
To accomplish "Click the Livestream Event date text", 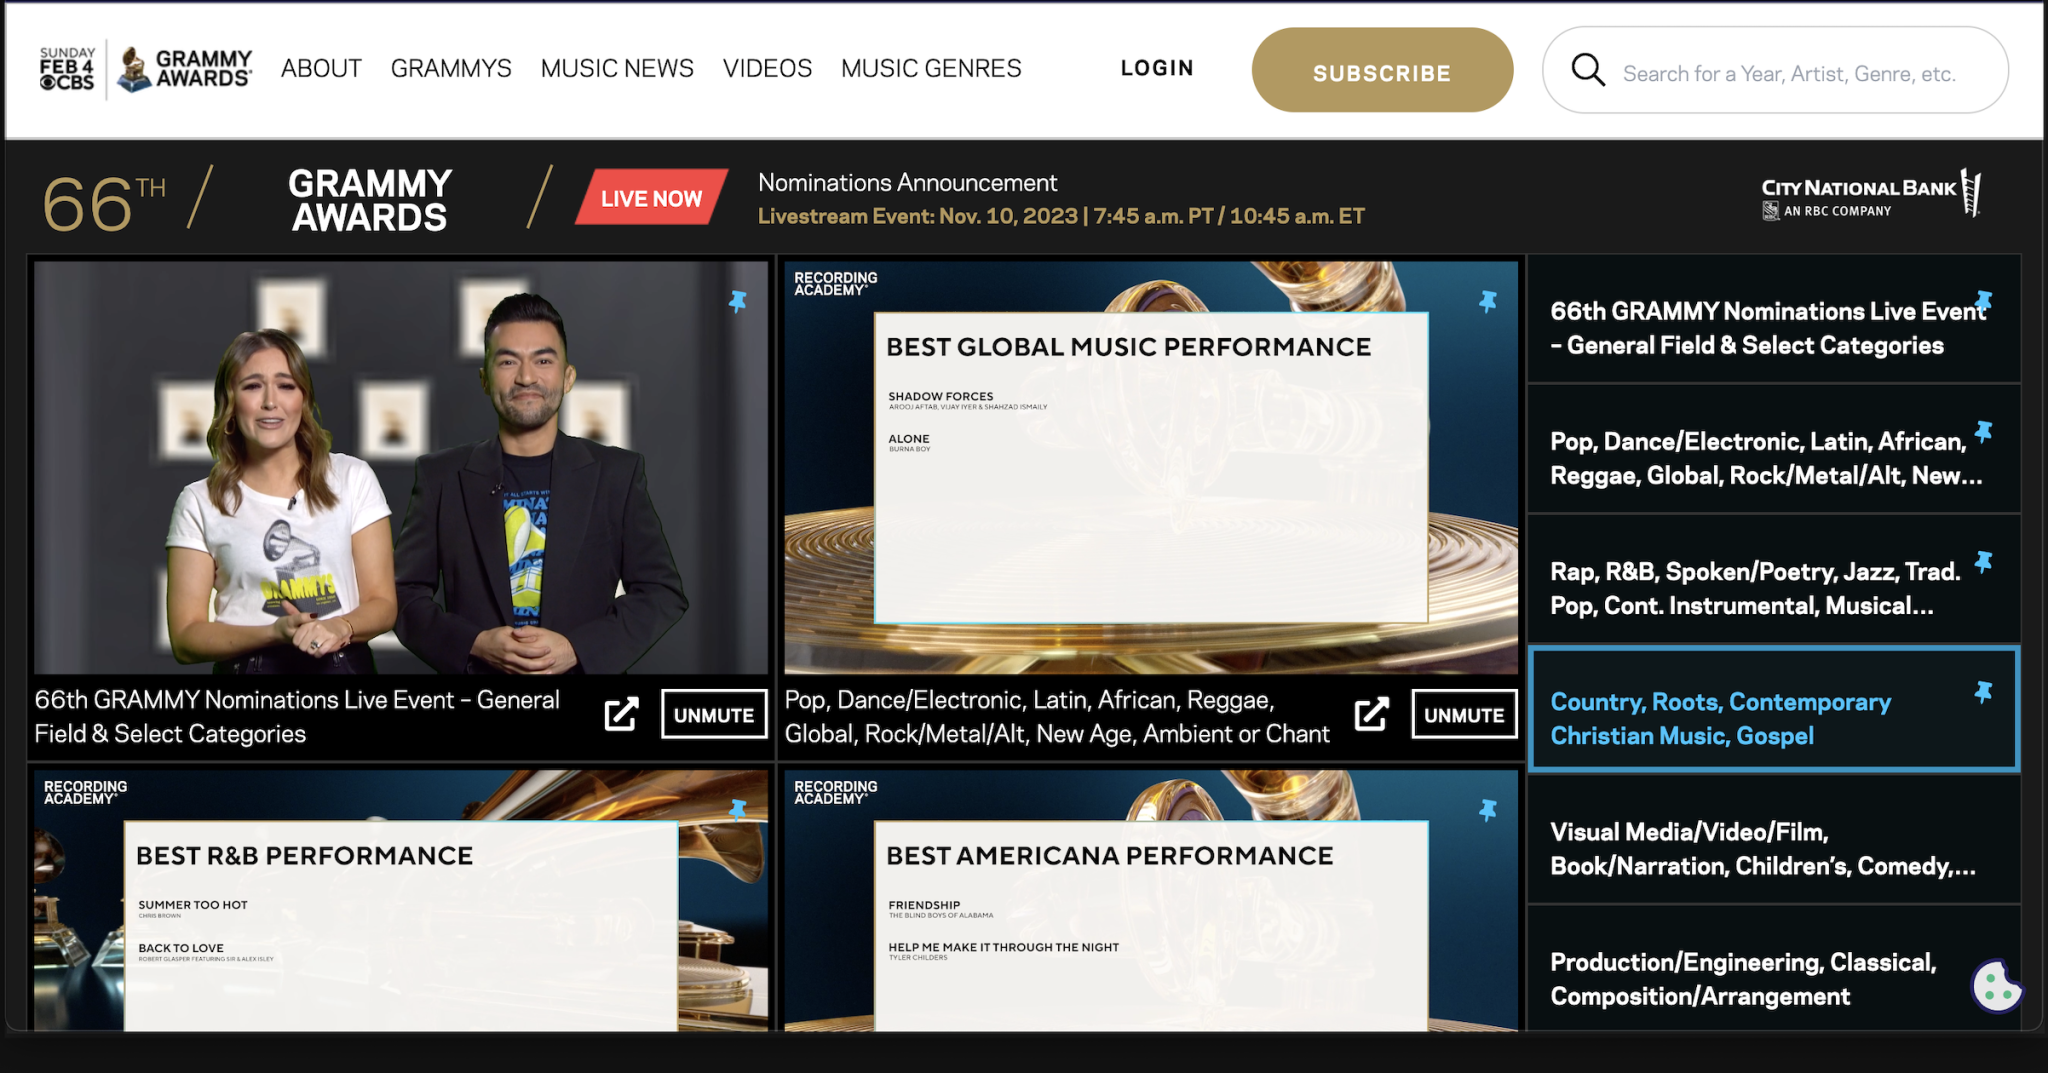I will coord(1061,216).
